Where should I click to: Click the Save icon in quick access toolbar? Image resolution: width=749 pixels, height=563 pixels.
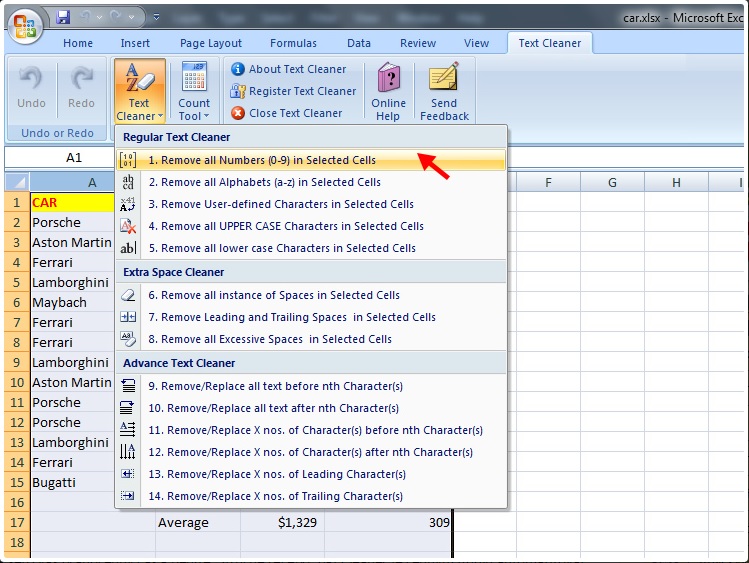[x=64, y=17]
